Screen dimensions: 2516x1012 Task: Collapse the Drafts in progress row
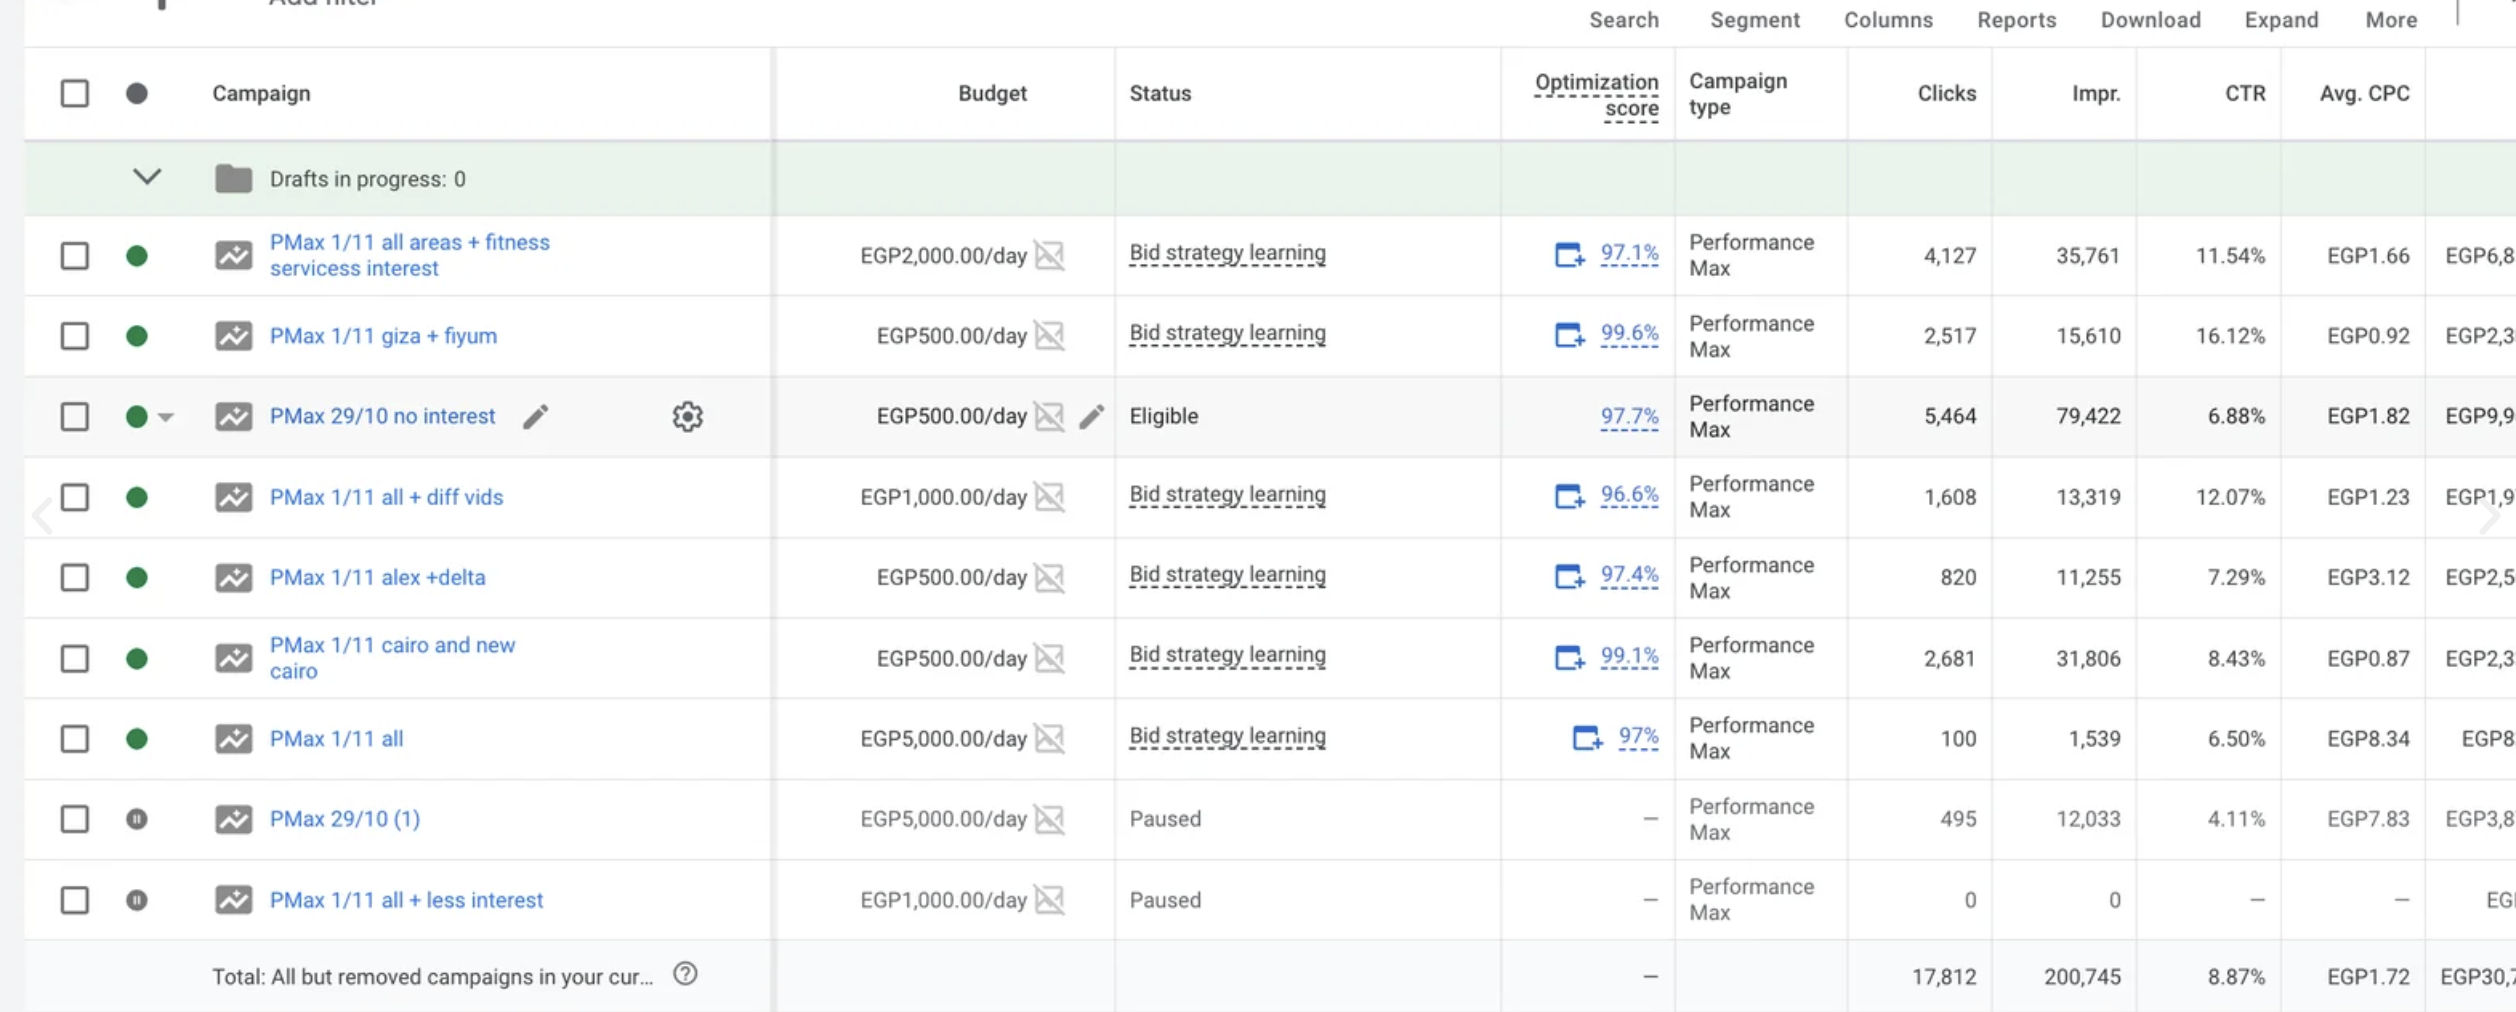(x=147, y=178)
